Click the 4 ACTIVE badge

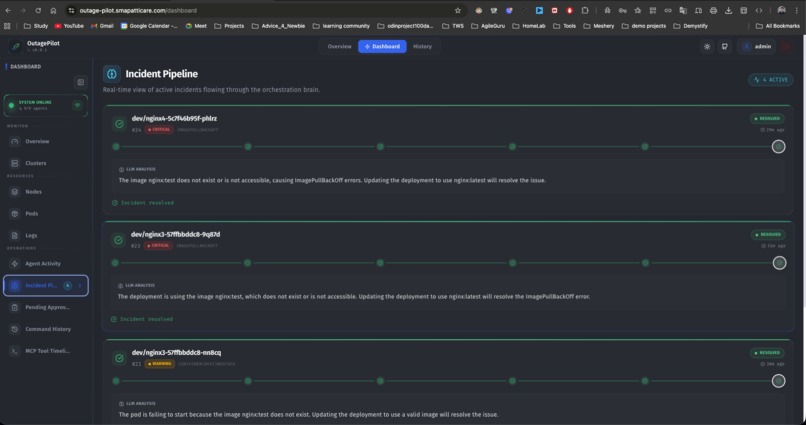pos(771,80)
